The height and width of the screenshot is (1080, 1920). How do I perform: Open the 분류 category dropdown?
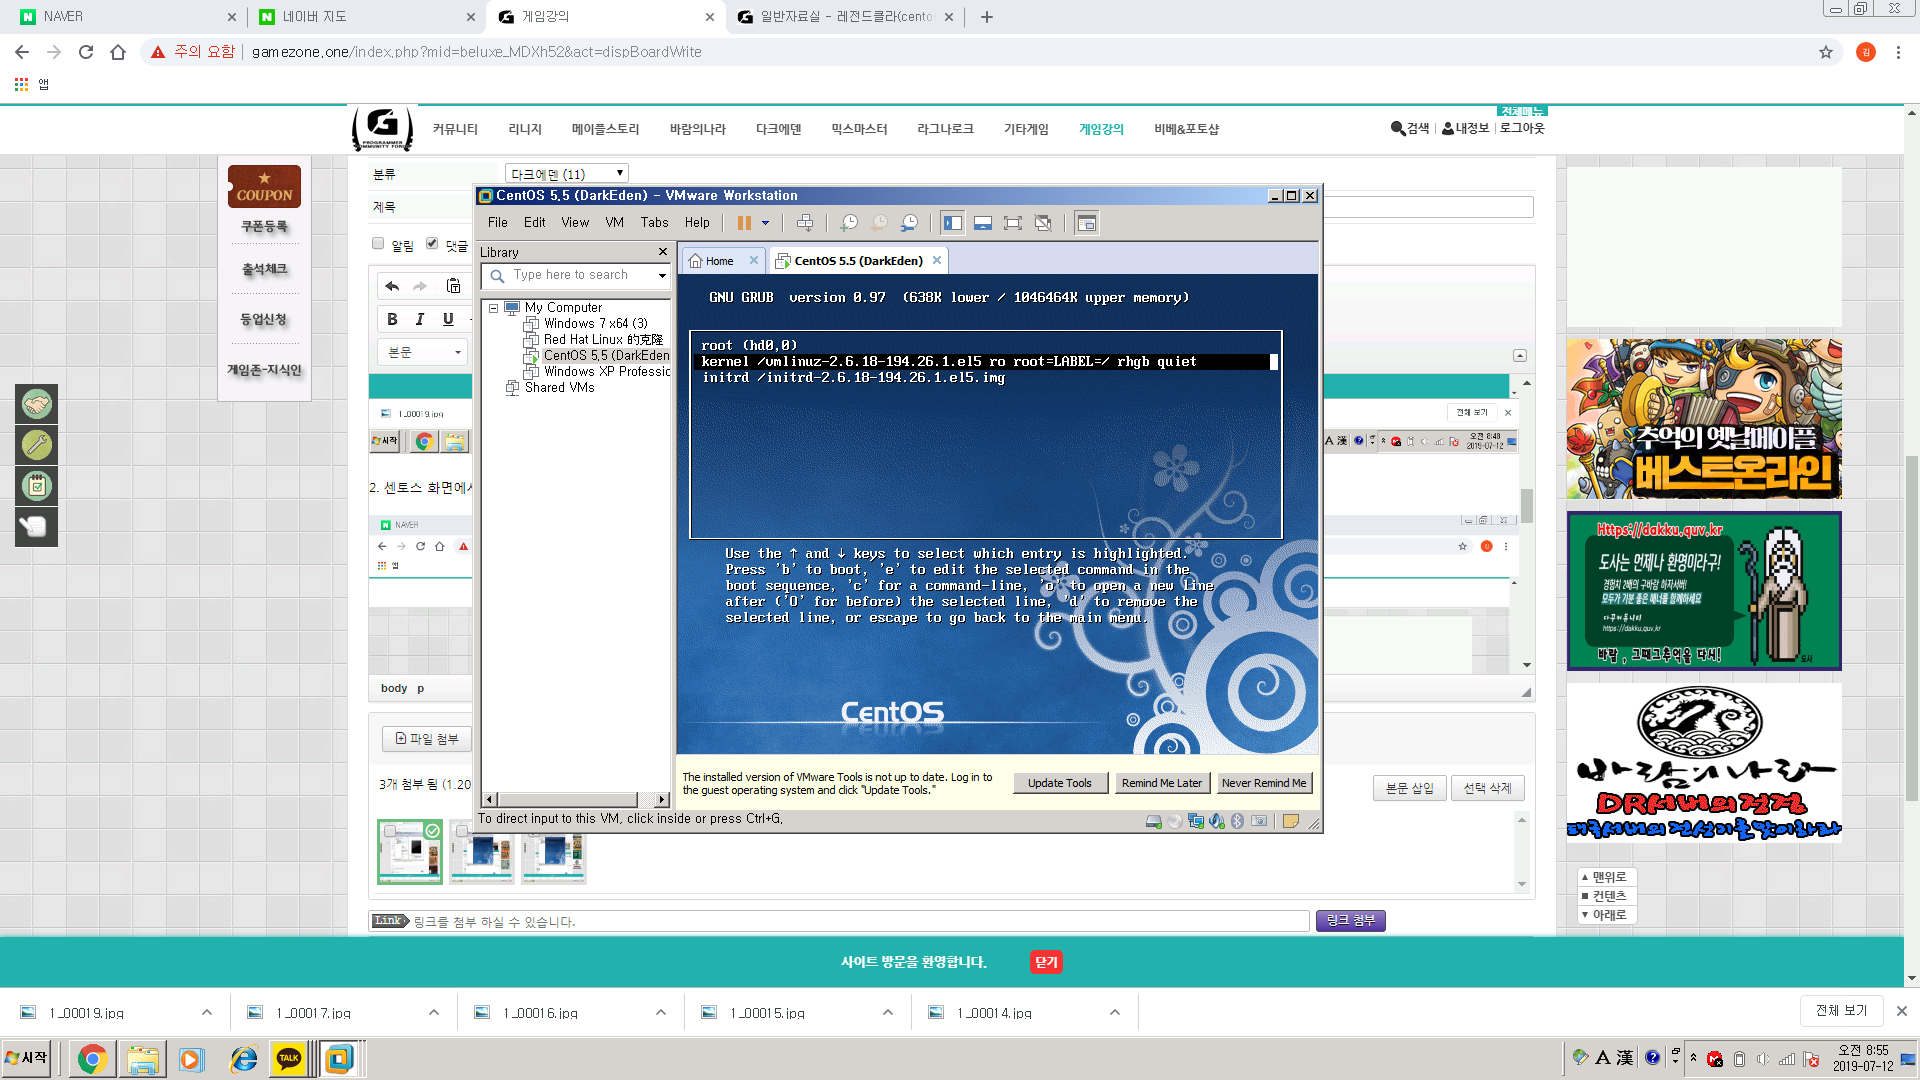coord(567,174)
